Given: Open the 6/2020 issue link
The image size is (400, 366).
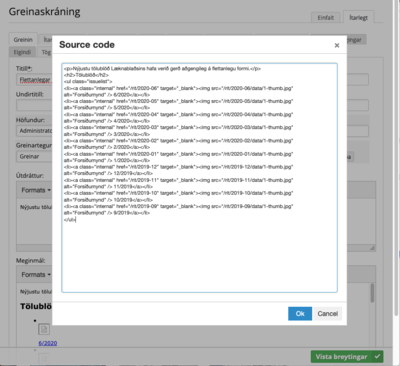Looking at the screenshot, I should (x=48, y=343).
